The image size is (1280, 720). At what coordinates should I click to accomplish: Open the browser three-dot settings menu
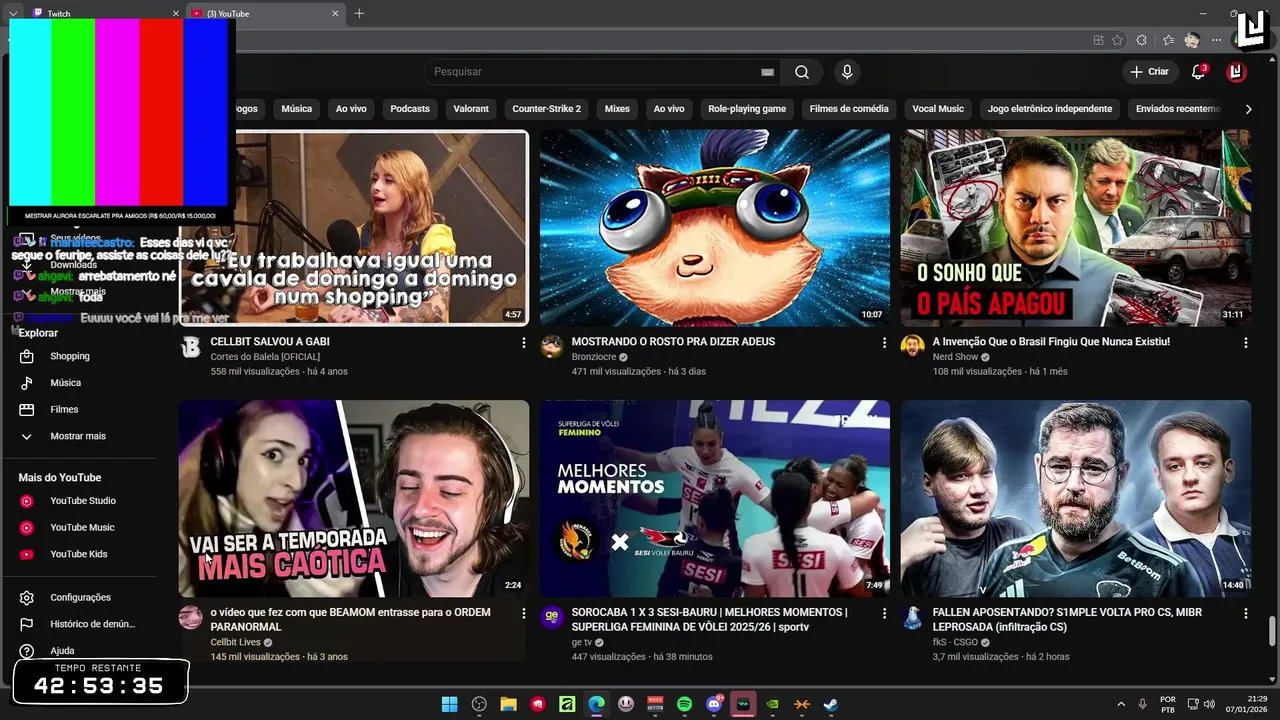tap(1216, 40)
